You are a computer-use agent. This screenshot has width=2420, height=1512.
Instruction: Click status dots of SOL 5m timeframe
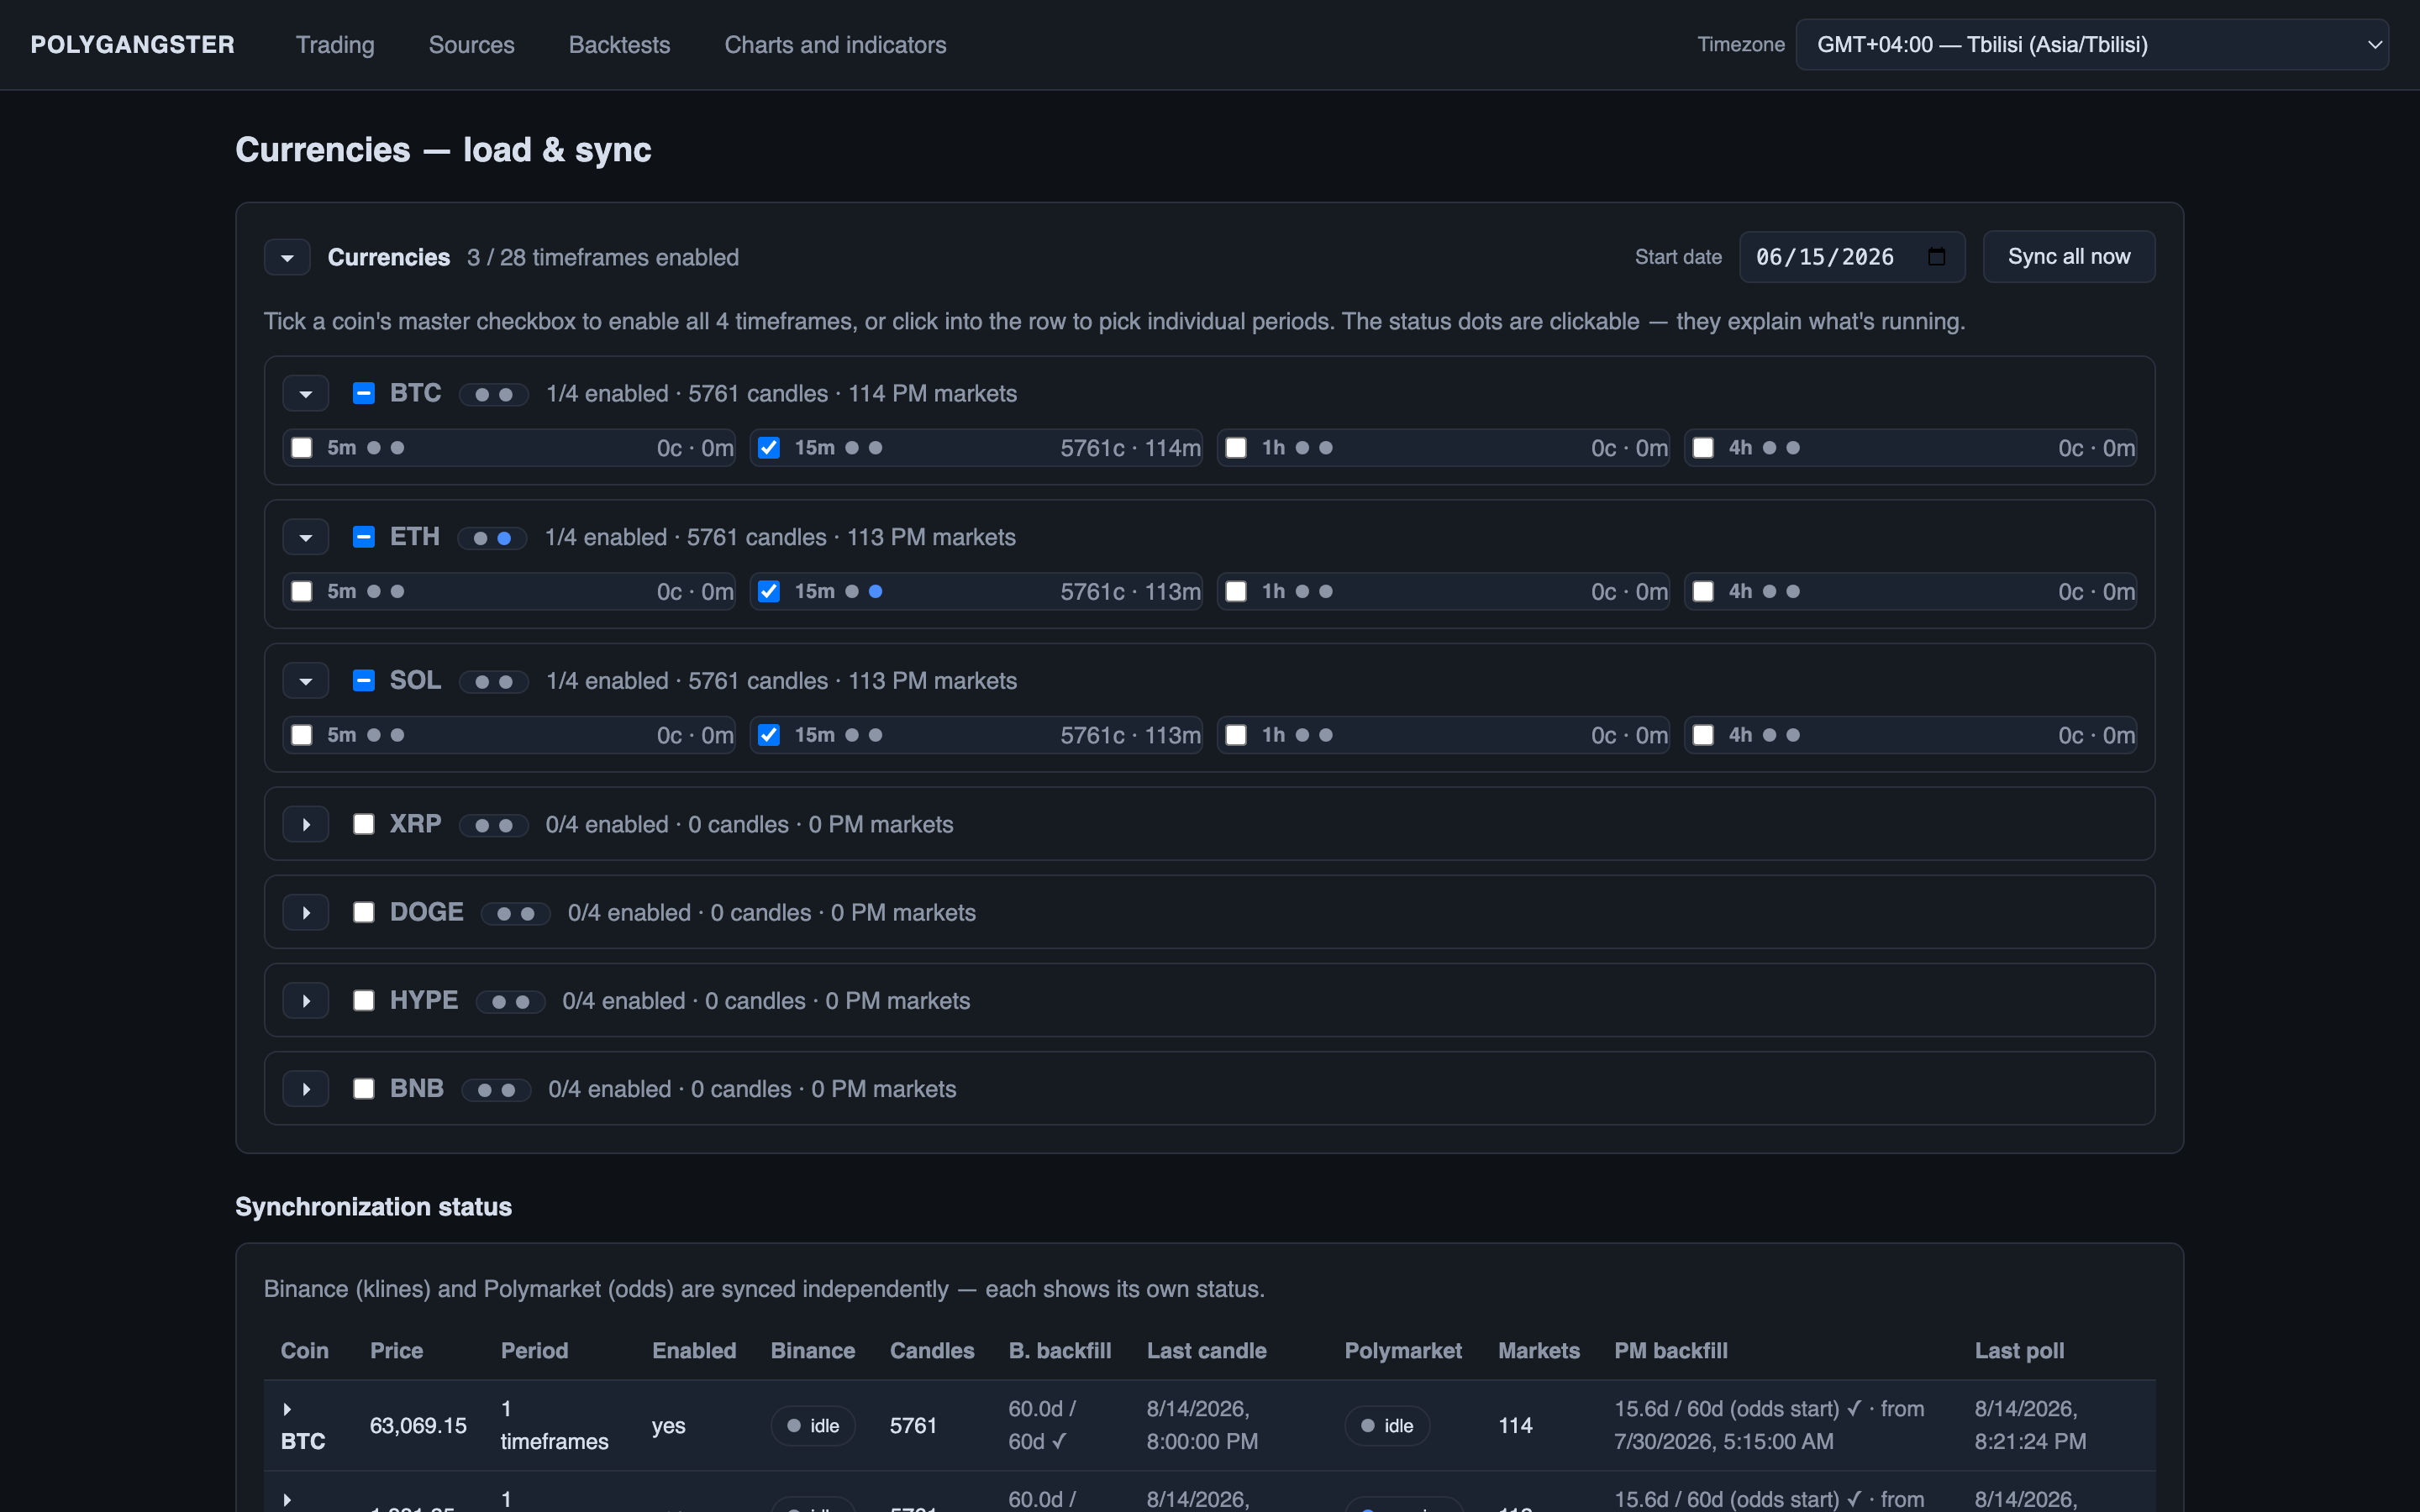tap(385, 735)
